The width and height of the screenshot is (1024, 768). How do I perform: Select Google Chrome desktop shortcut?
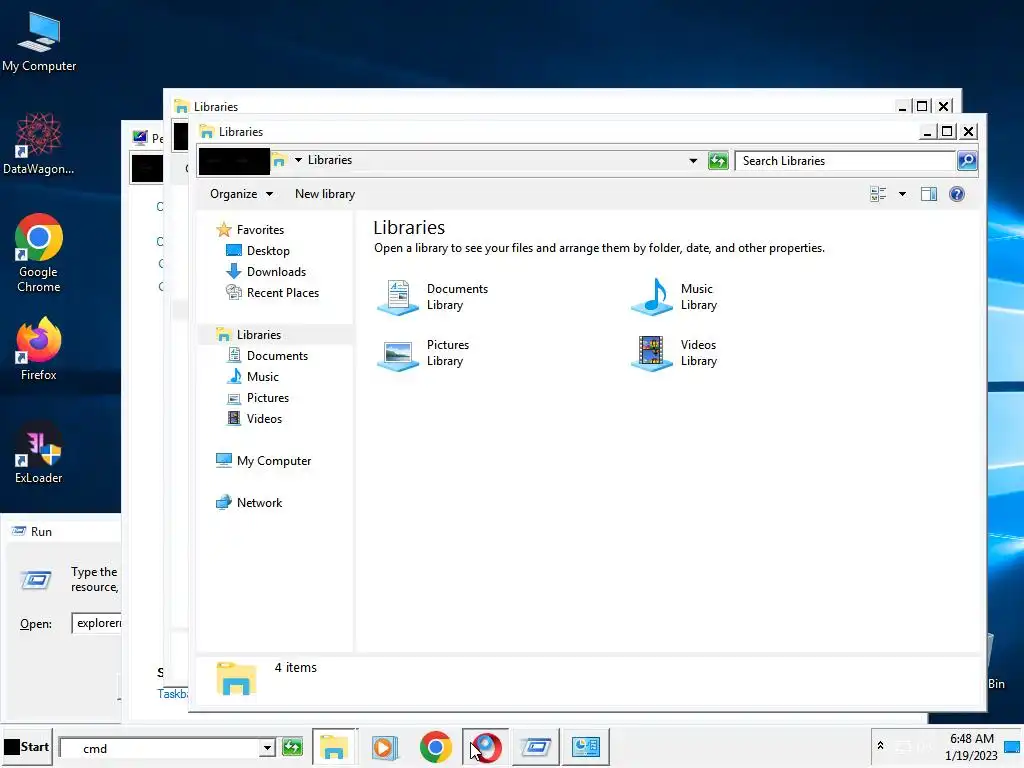click(x=39, y=253)
